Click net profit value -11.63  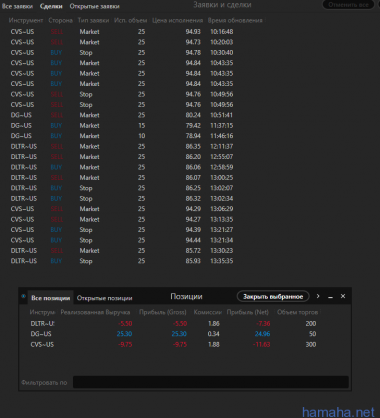(x=261, y=345)
